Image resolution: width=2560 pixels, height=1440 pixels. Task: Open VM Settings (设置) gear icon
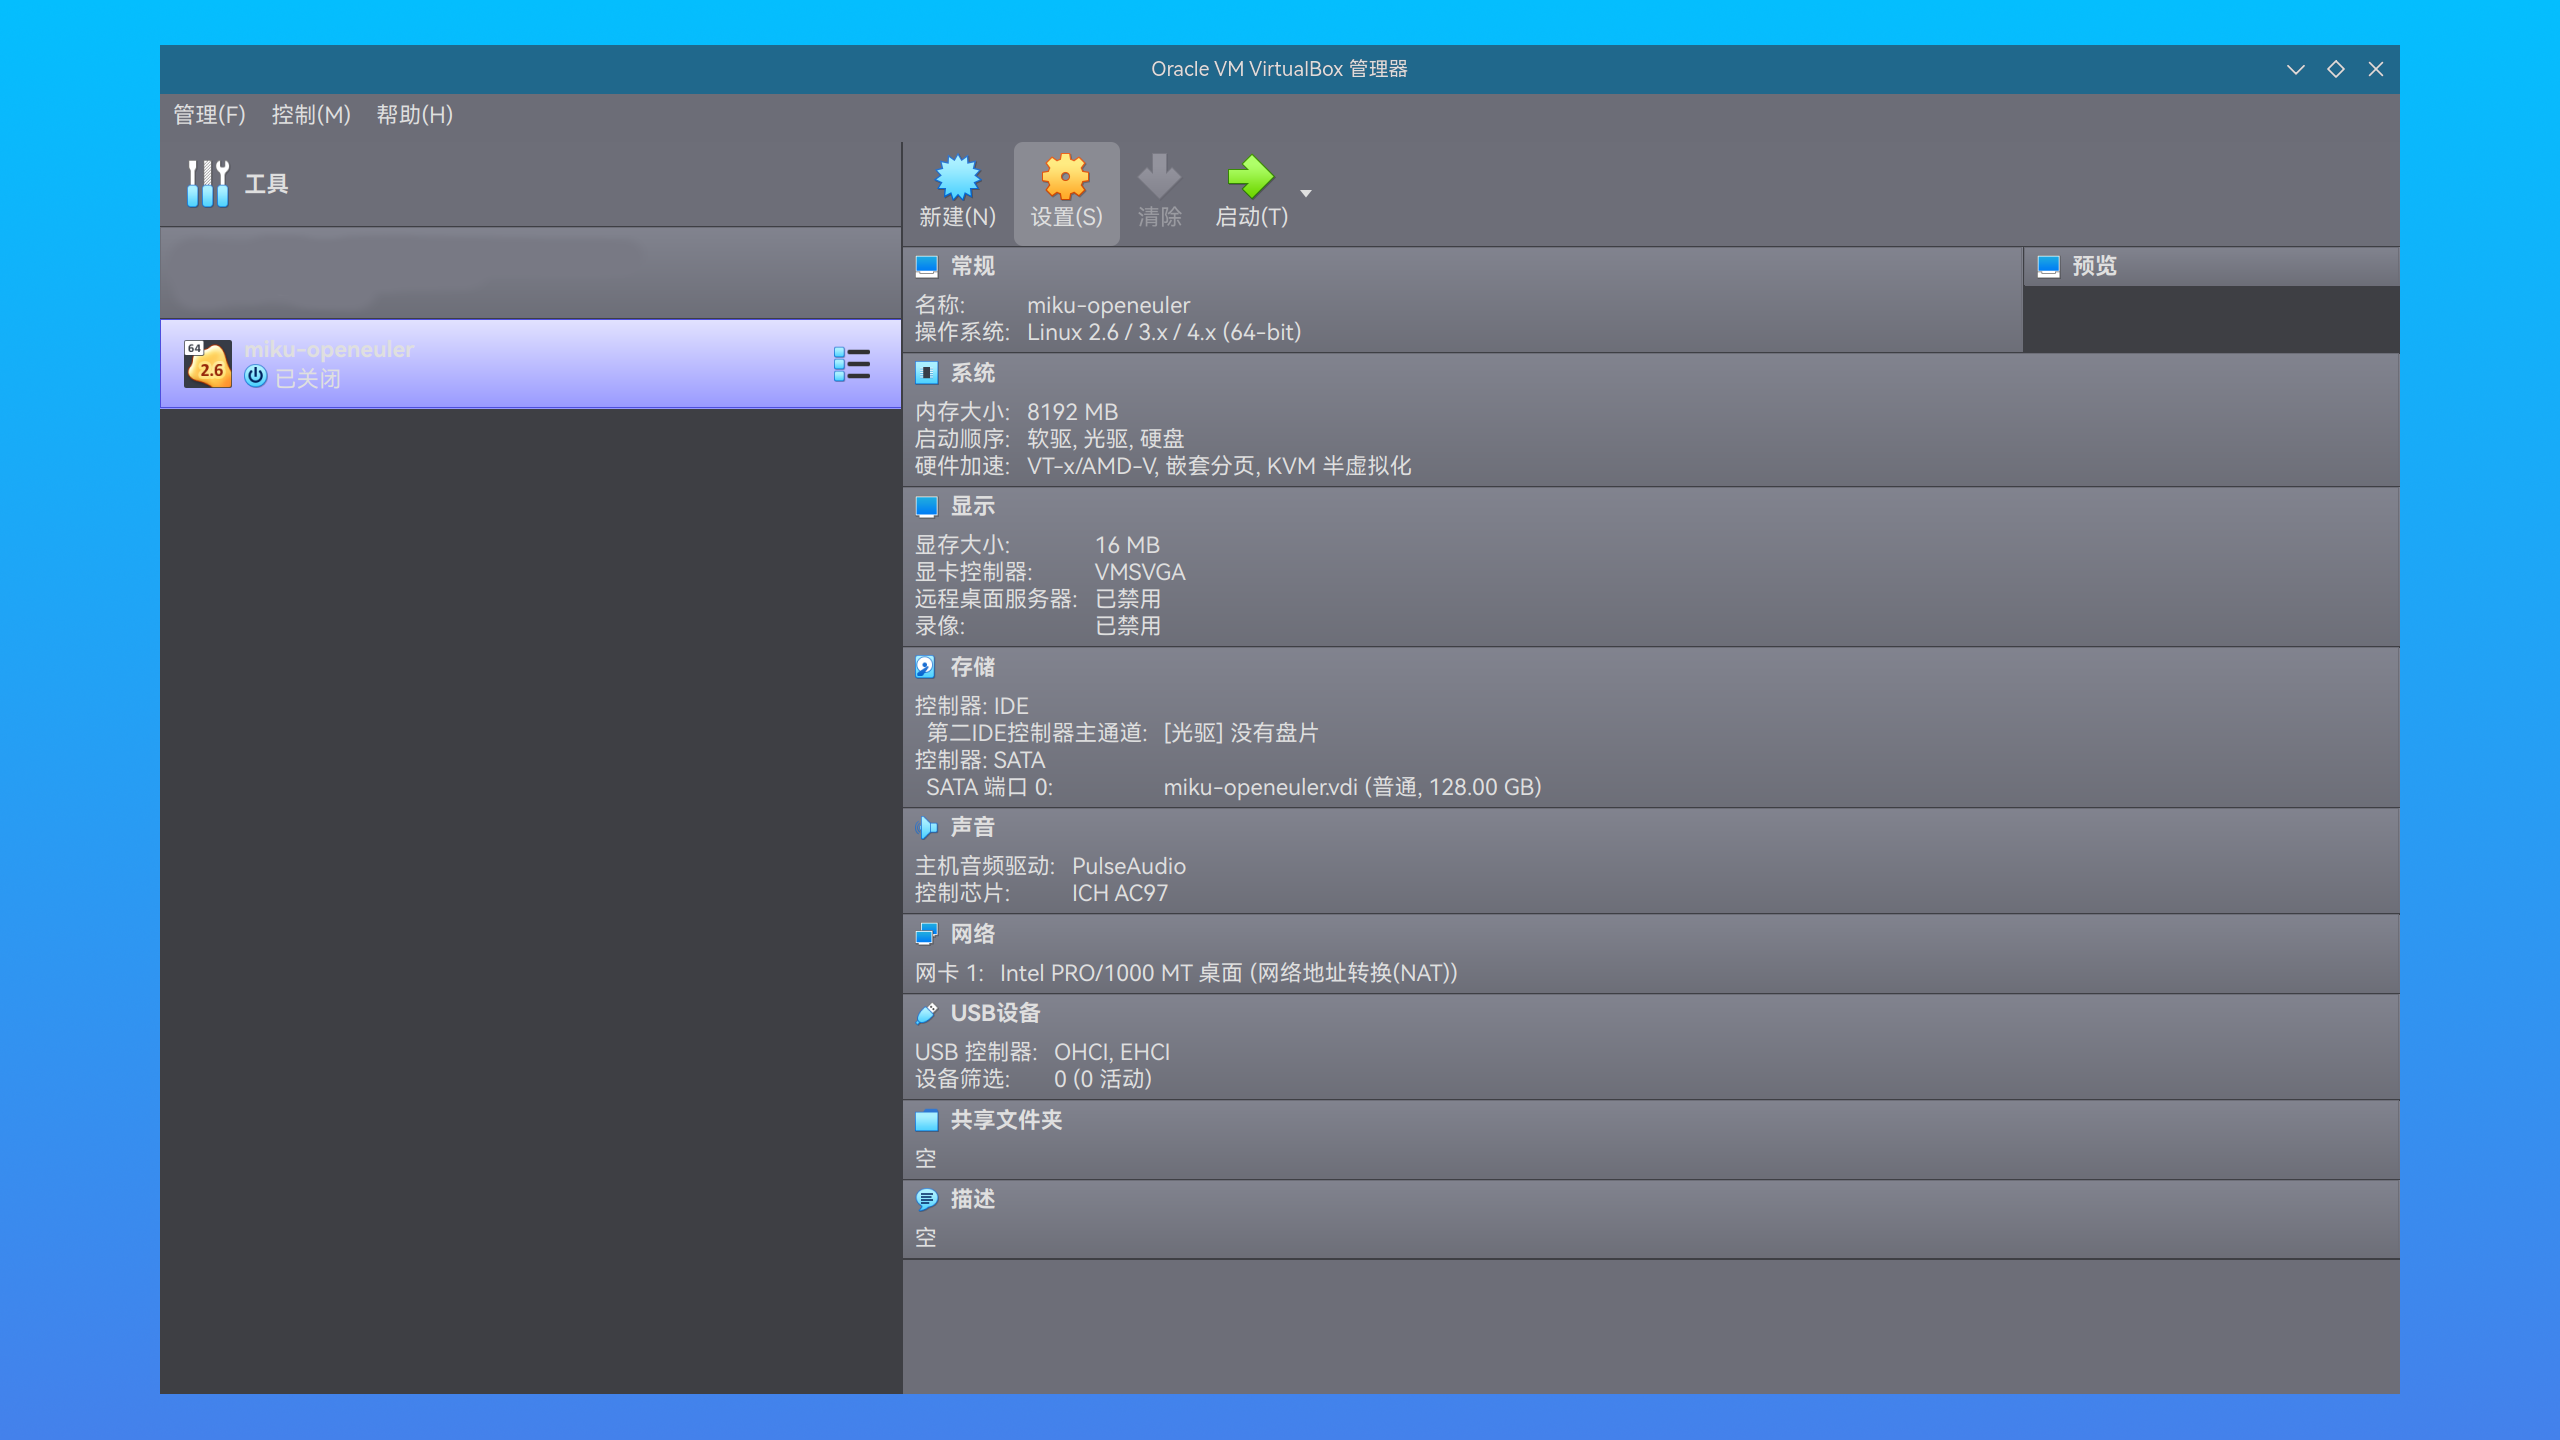pyautogui.click(x=1066, y=177)
